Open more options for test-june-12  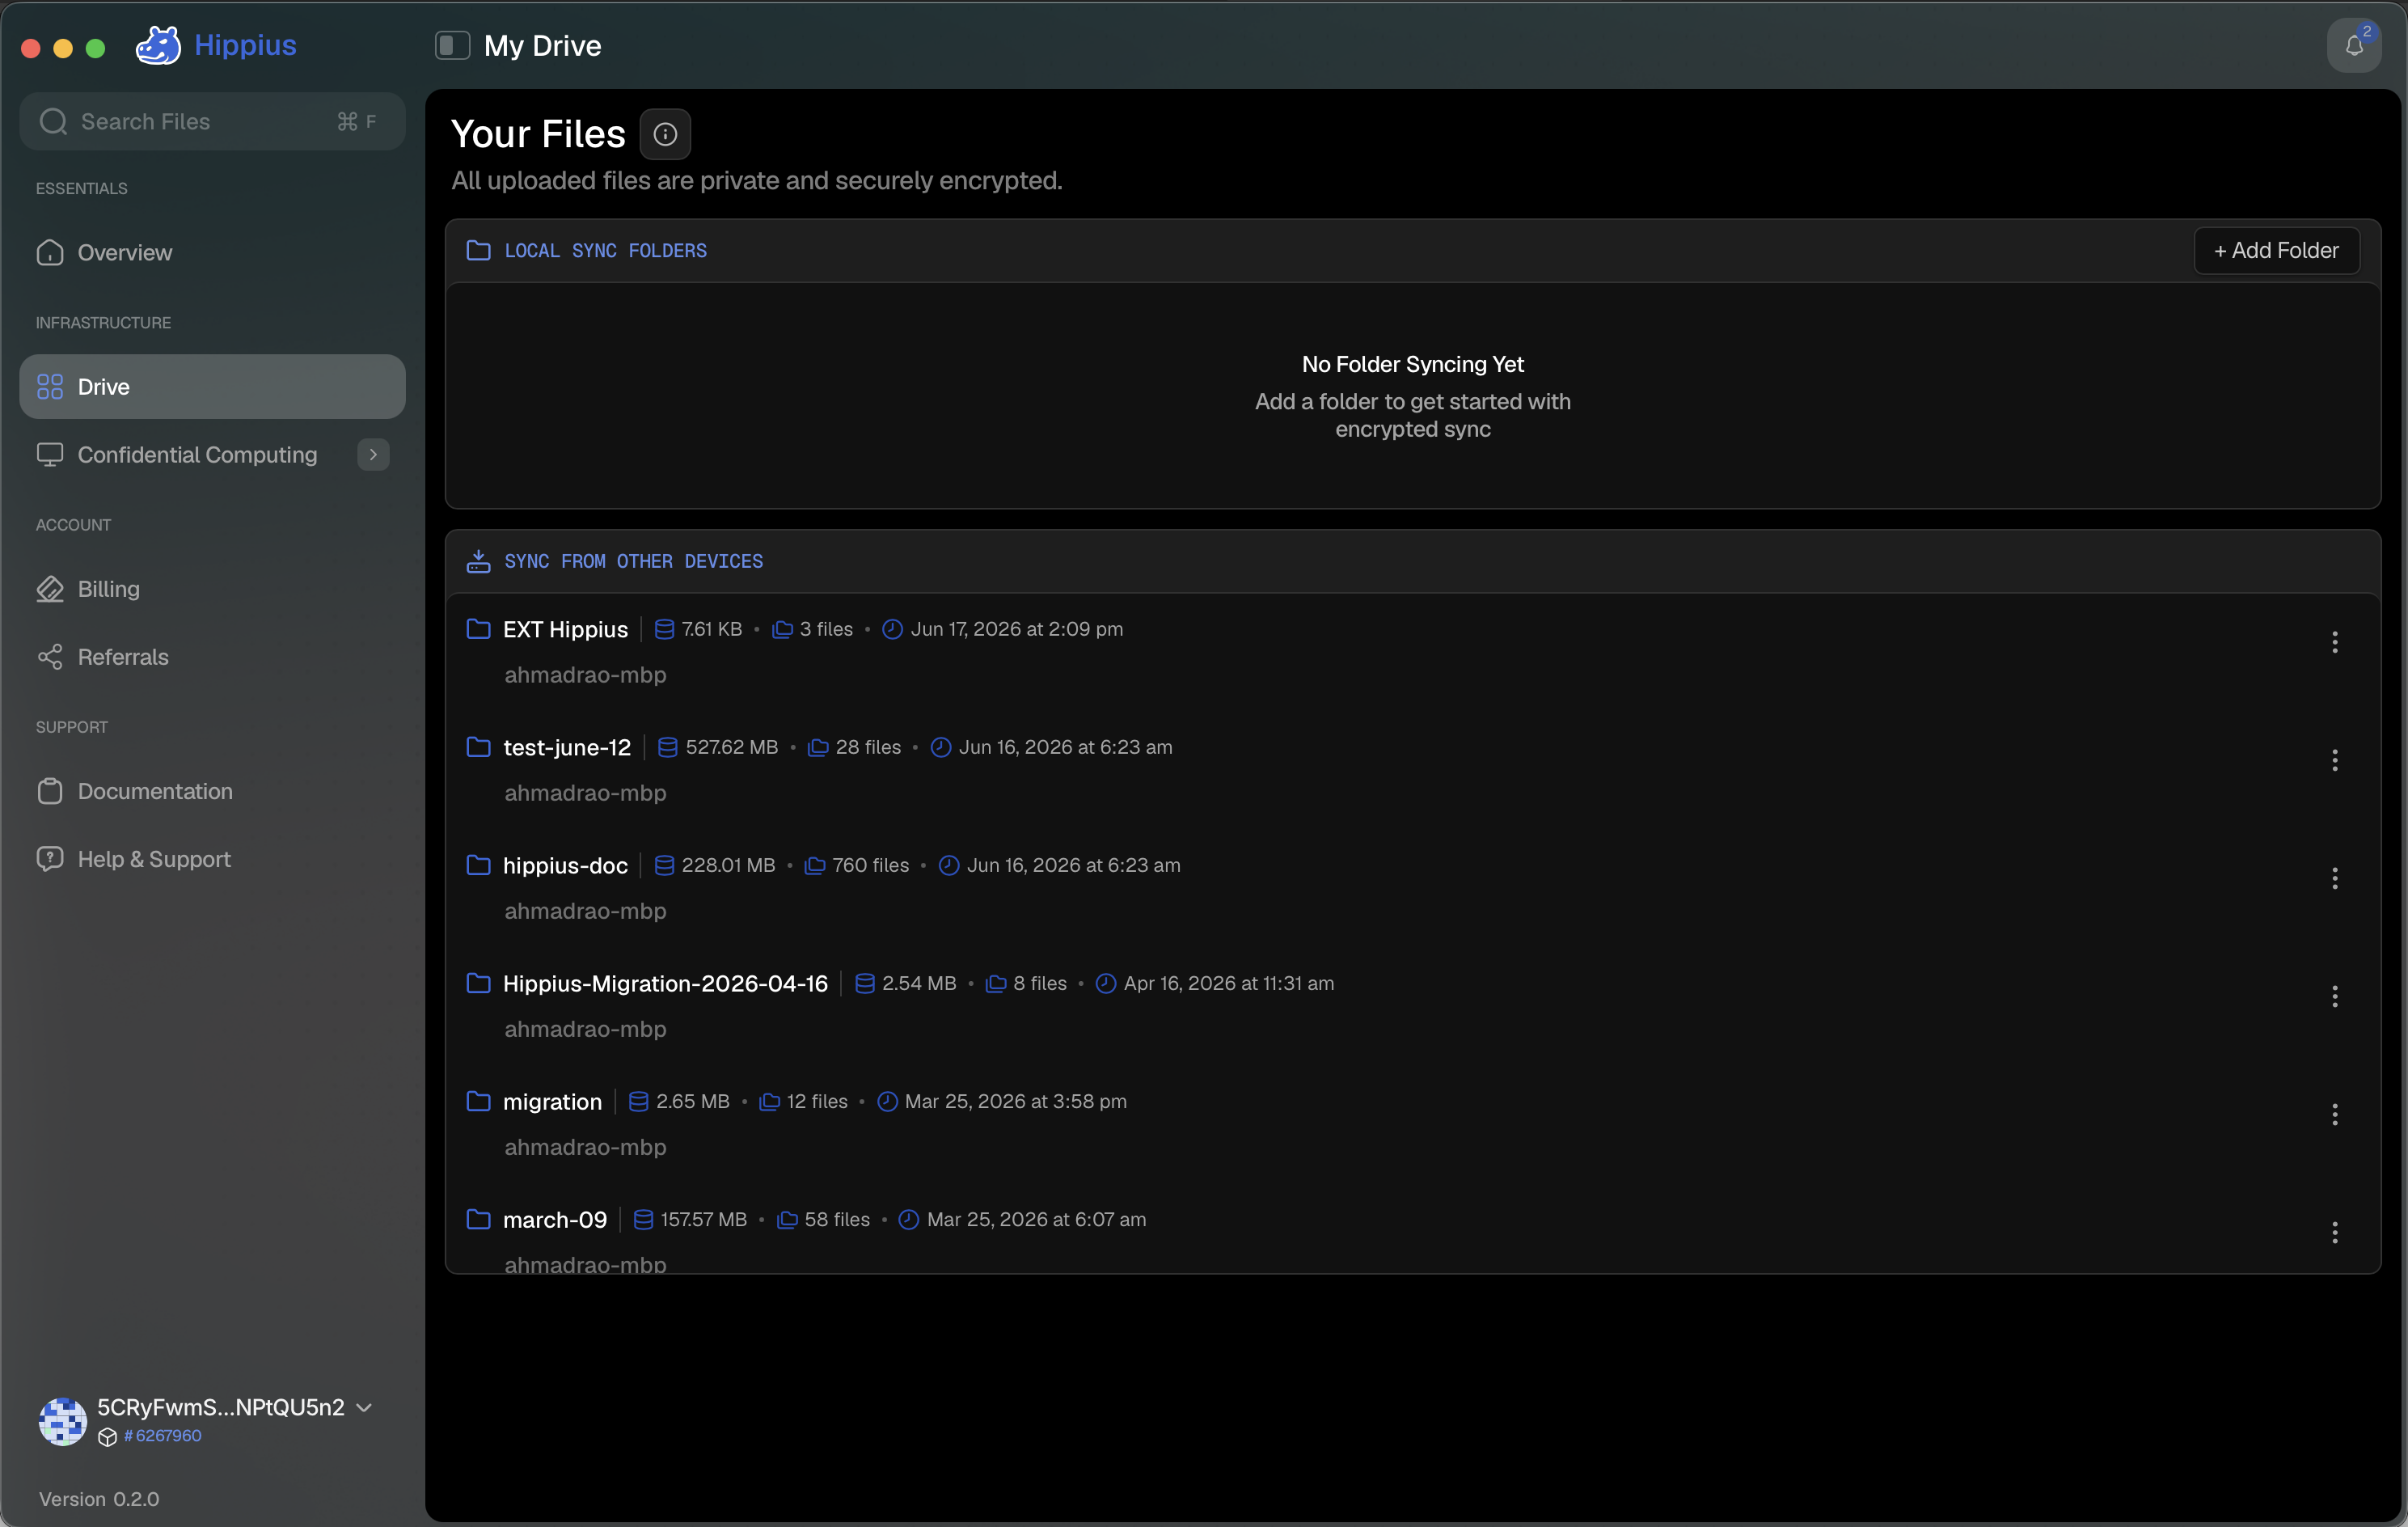[x=2334, y=760]
